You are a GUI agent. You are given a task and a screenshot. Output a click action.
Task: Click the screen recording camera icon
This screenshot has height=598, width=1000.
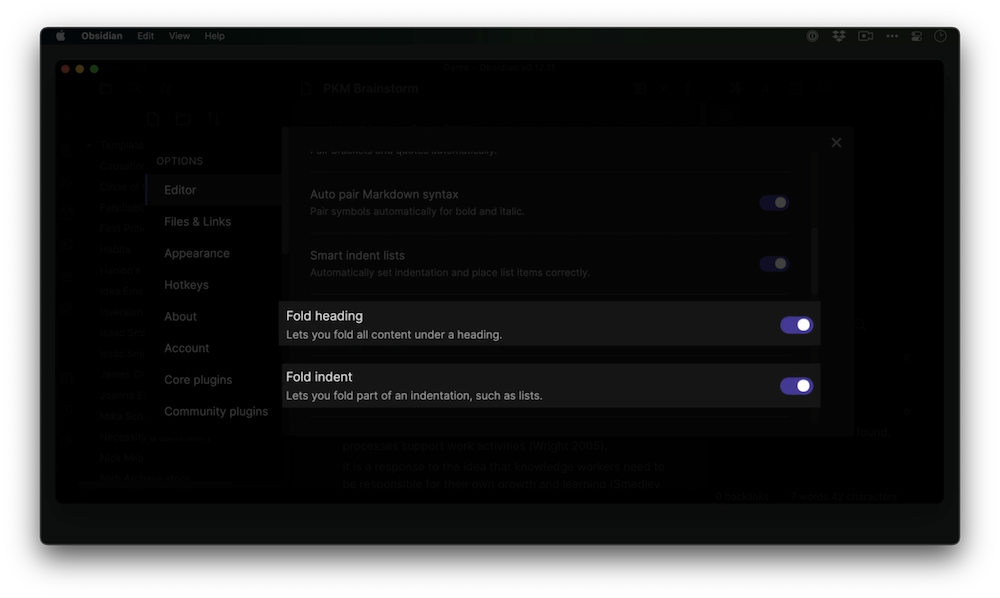(865, 36)
